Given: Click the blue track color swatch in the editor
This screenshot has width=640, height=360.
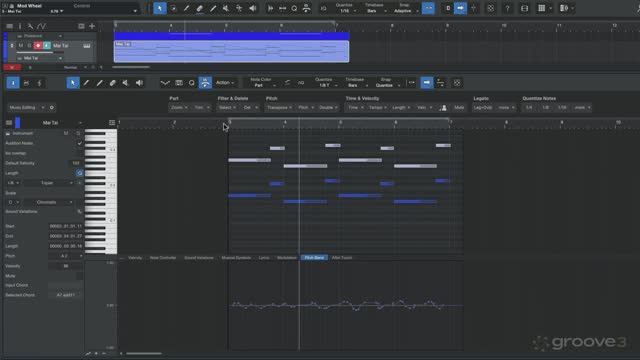Looking at the screenshot, I should click(18, 122).
